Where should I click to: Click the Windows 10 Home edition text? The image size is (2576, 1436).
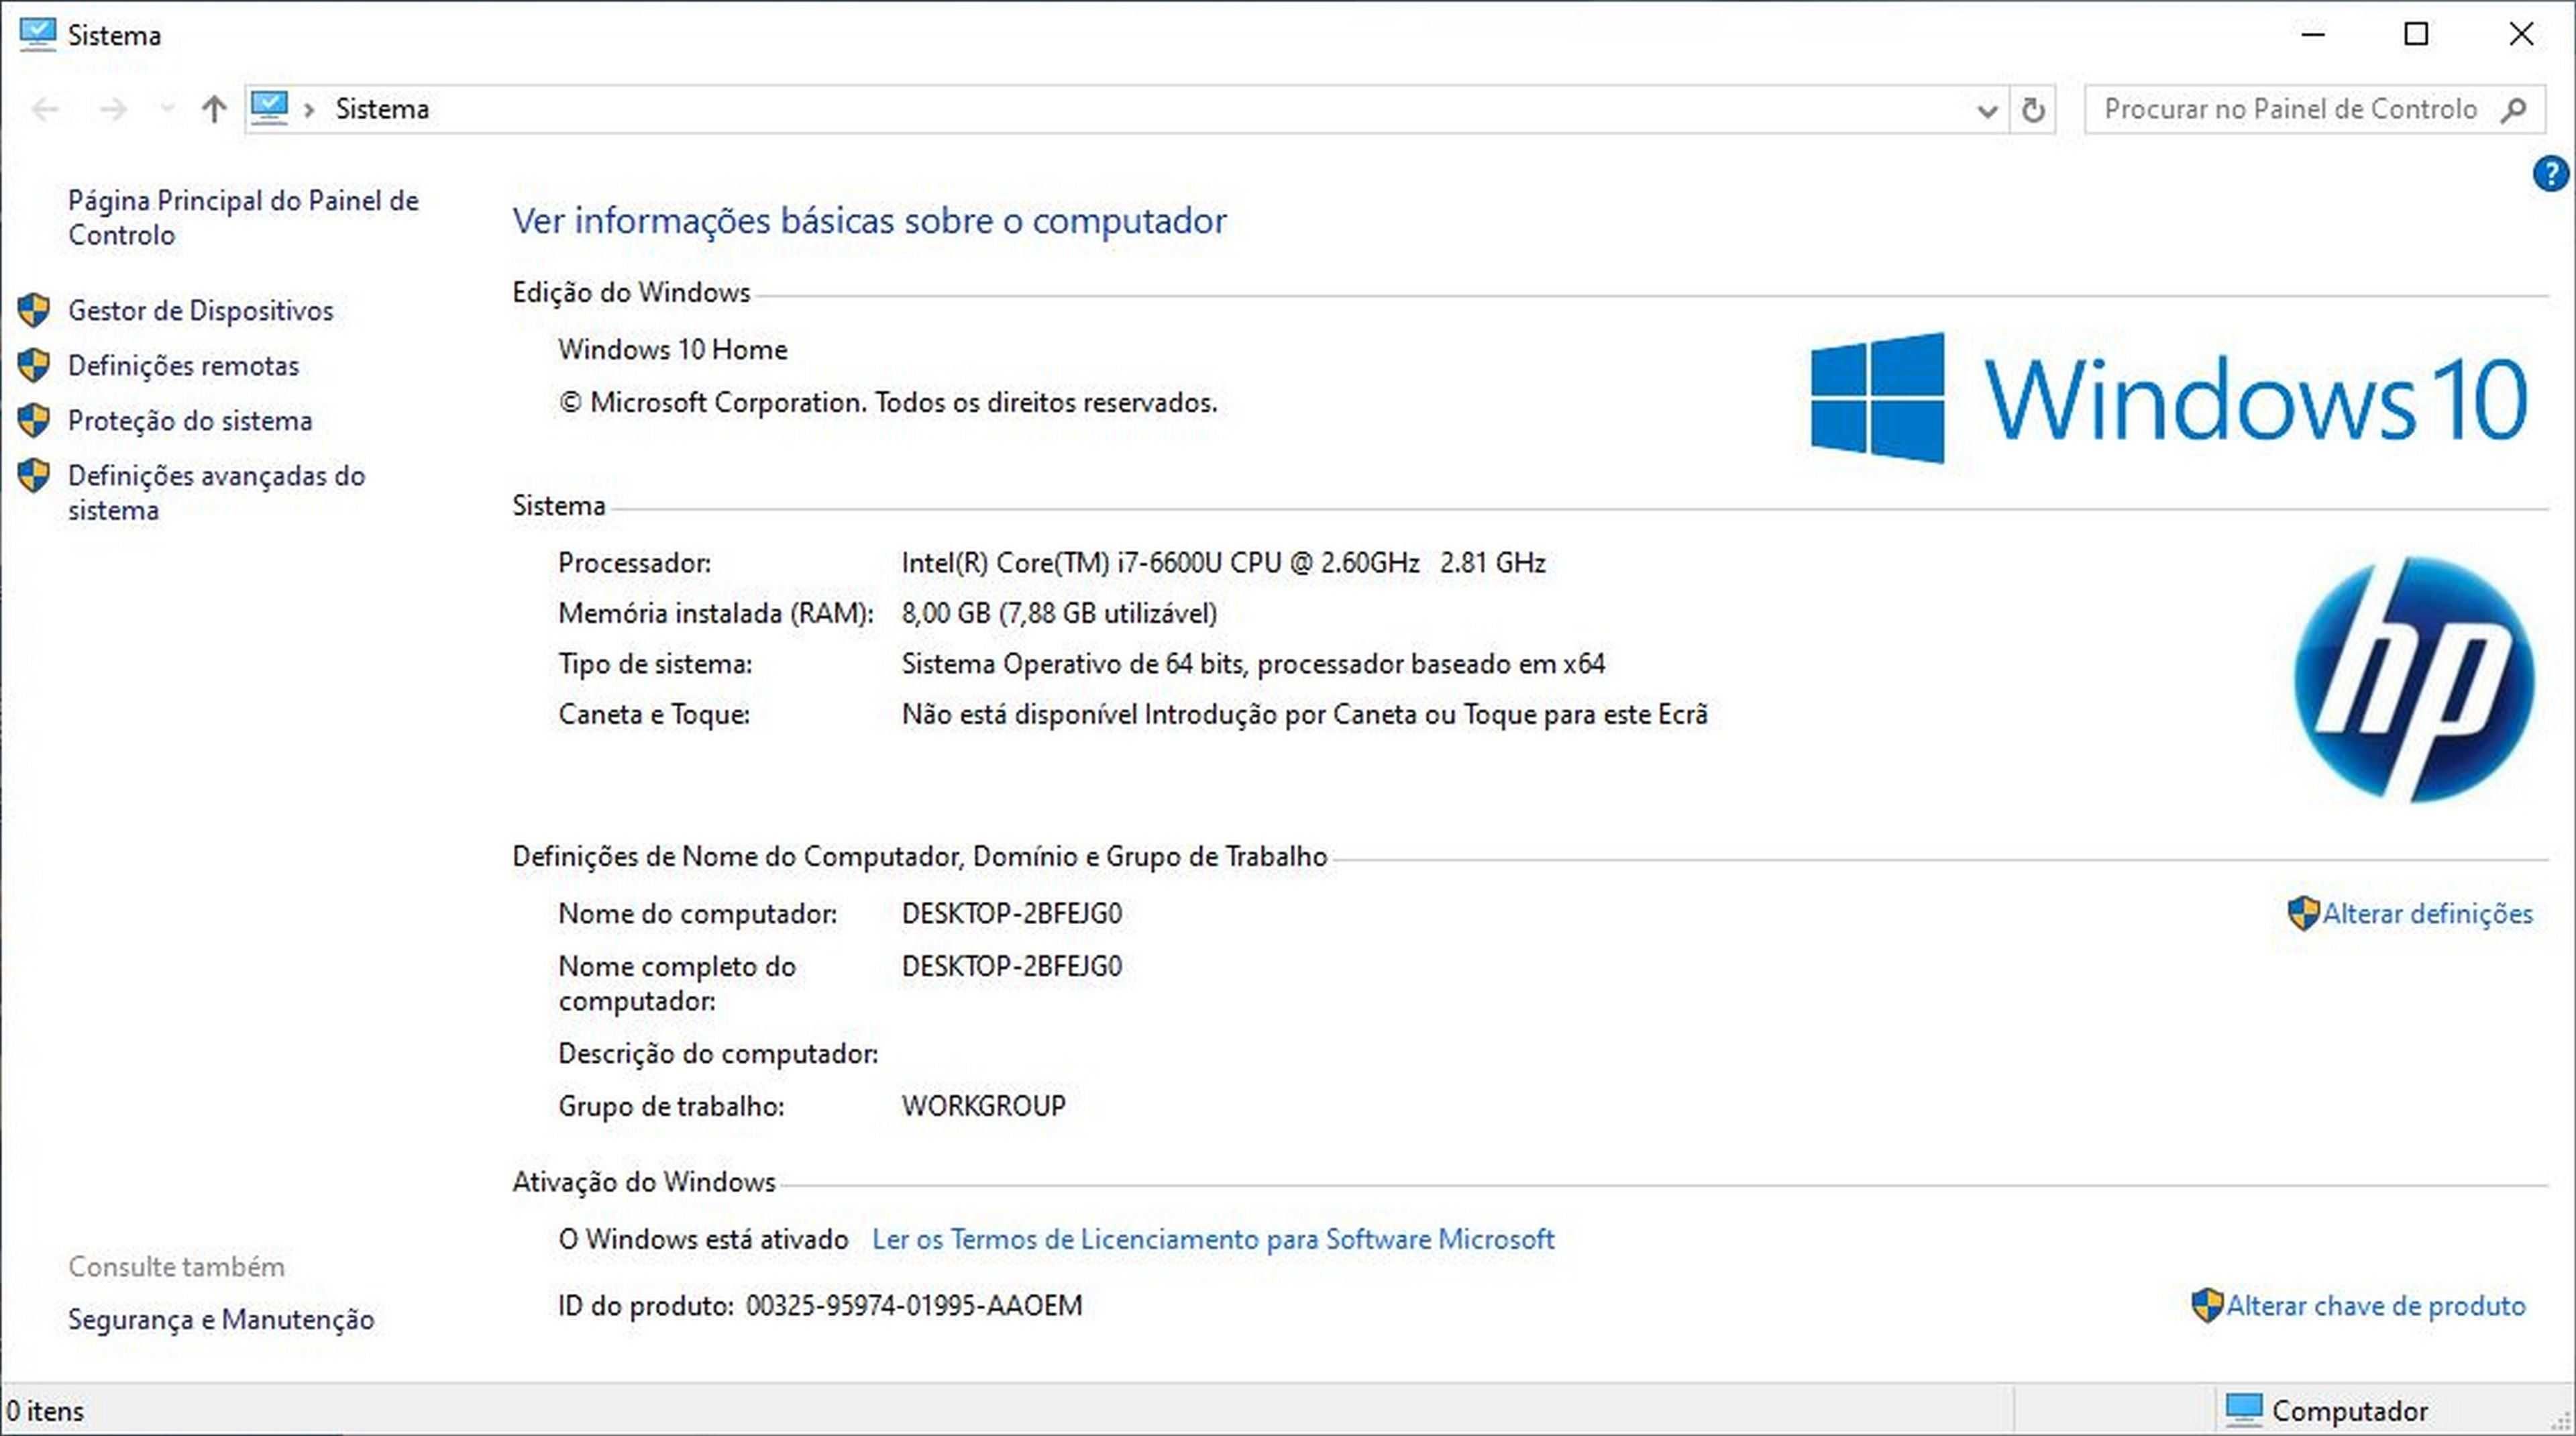click(x=672, y=349)
